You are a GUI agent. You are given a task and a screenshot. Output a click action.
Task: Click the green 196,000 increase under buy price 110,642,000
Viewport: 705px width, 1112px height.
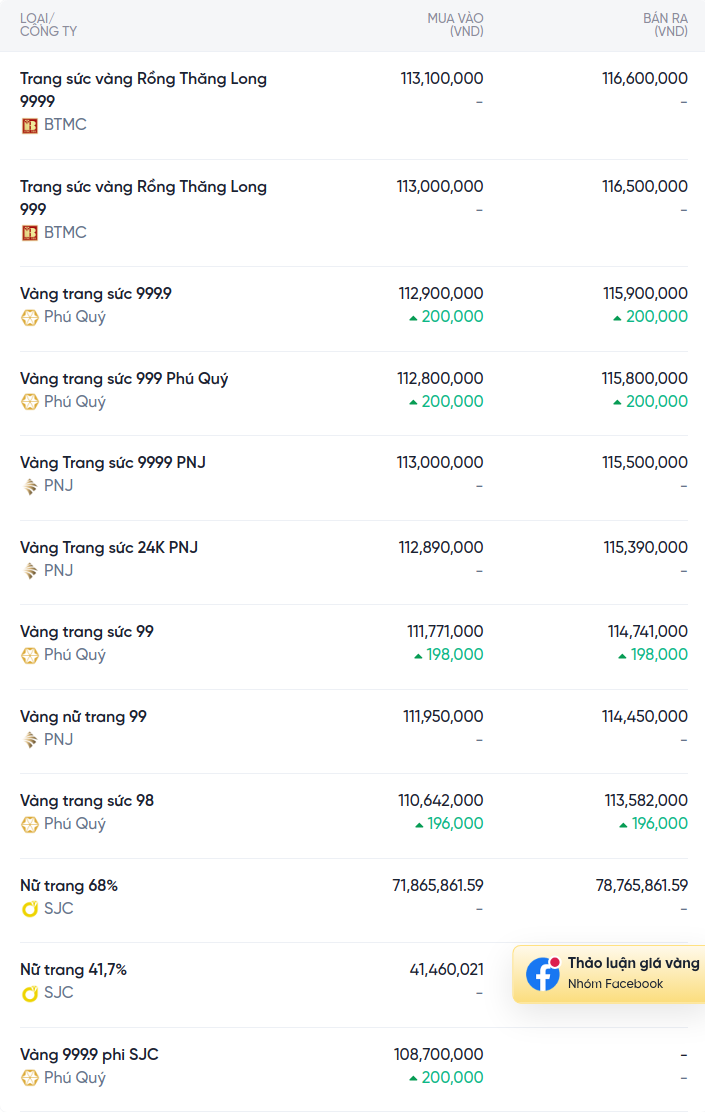click(x=449, y=823)
